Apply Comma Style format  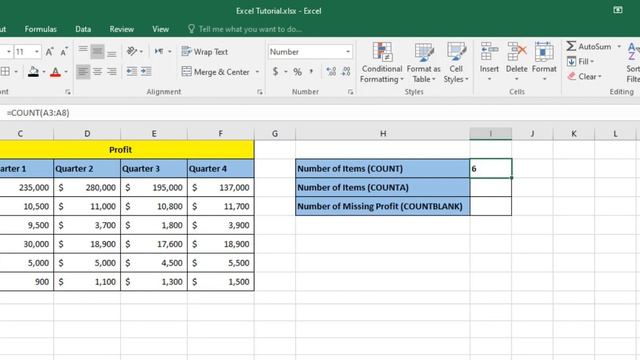(311, 72)
